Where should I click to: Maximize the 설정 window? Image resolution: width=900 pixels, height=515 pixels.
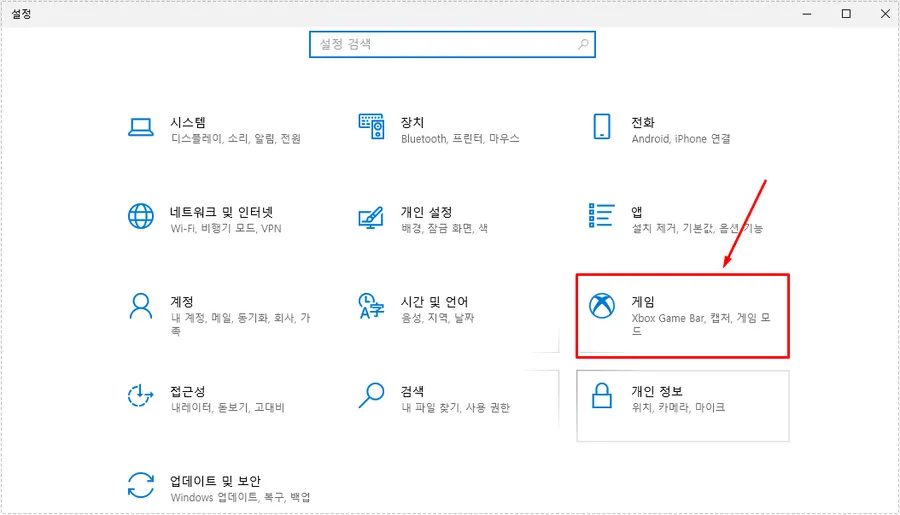tap(846, 14)
